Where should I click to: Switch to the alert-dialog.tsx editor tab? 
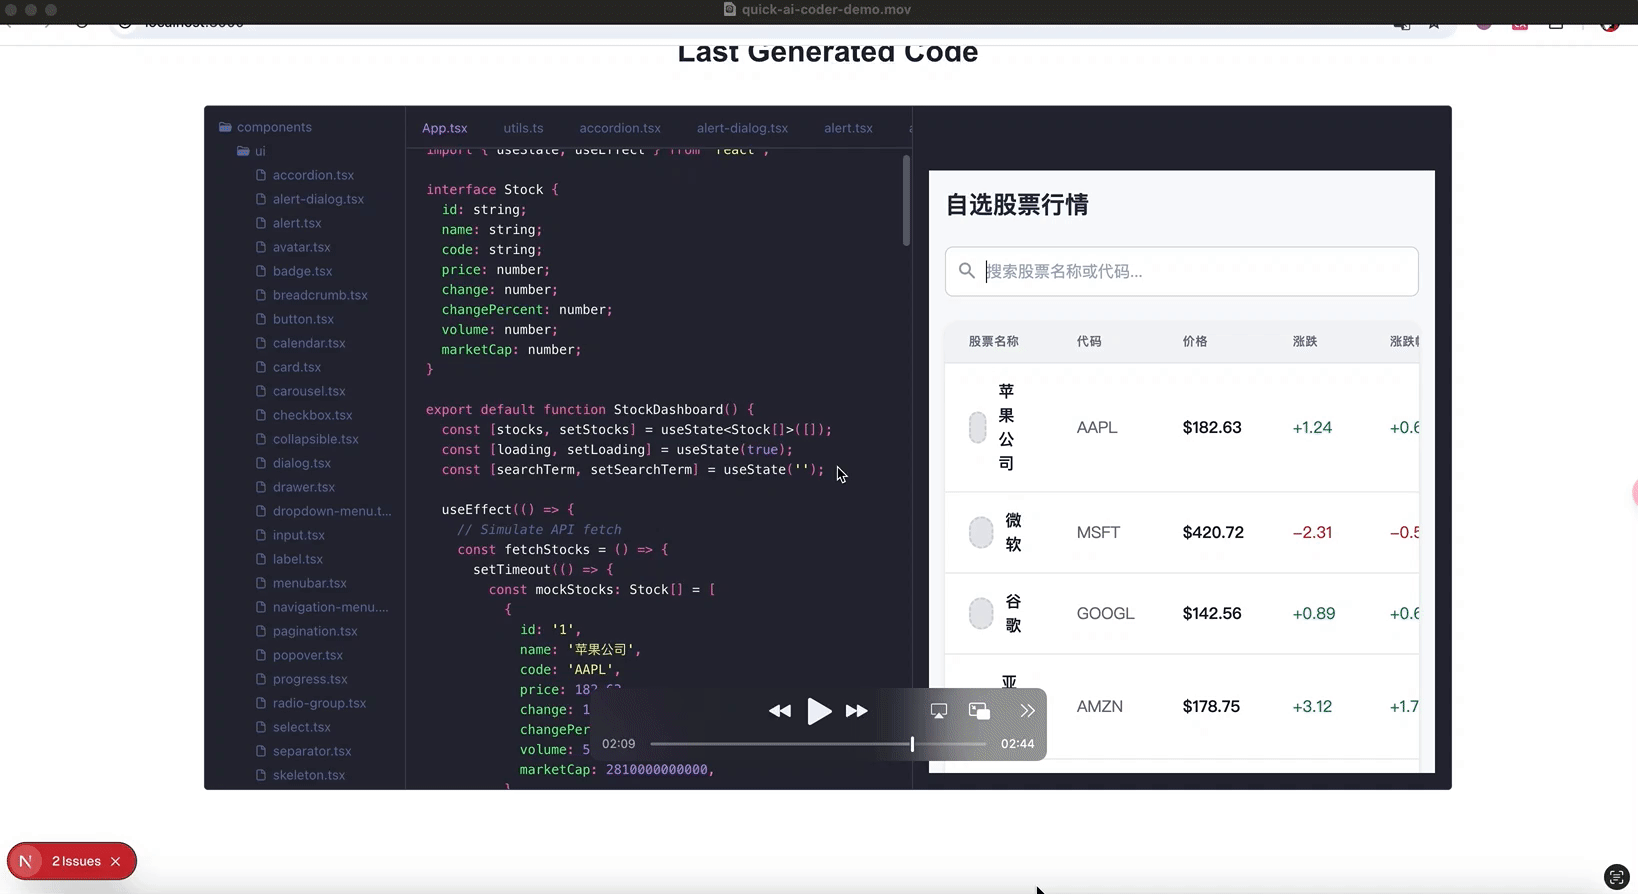742,128
